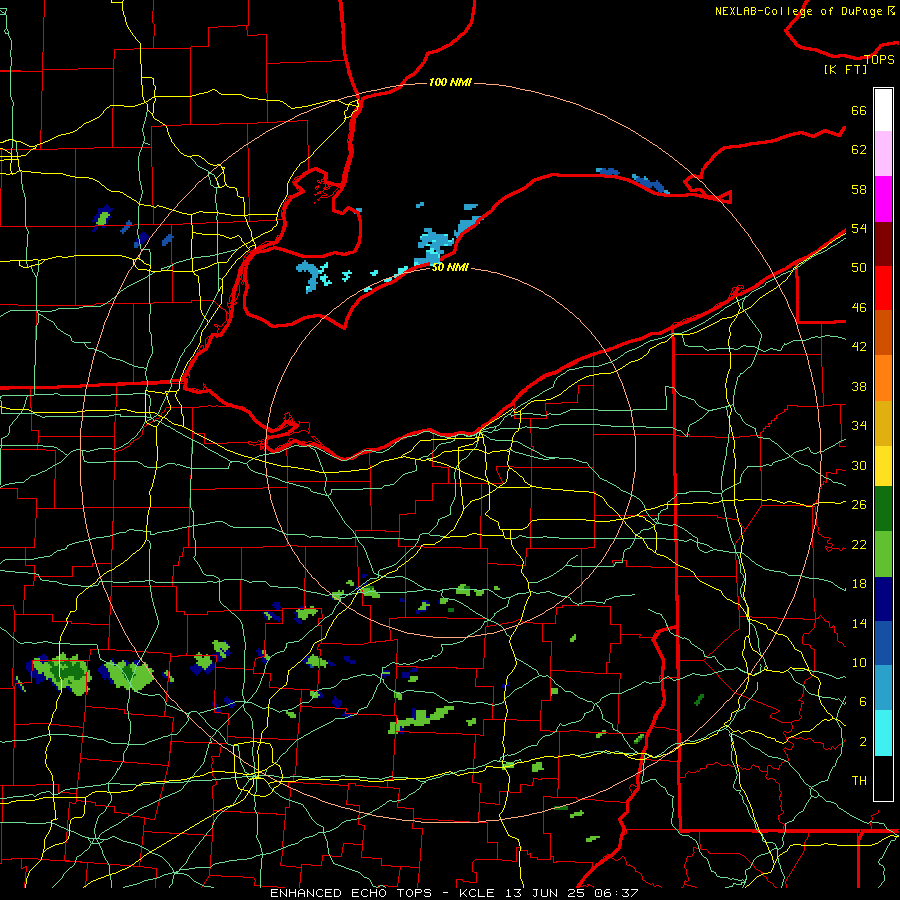Select legend value 42

click(859, 346)
